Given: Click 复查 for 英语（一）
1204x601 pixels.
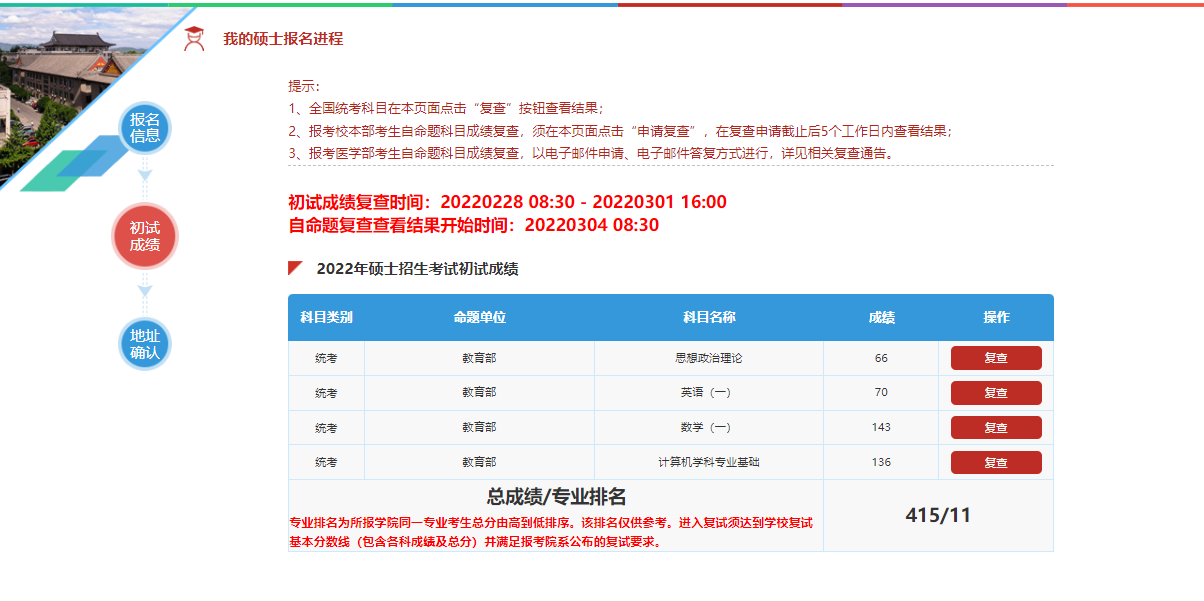Looking at the screenshot, I should pos(995,392).
